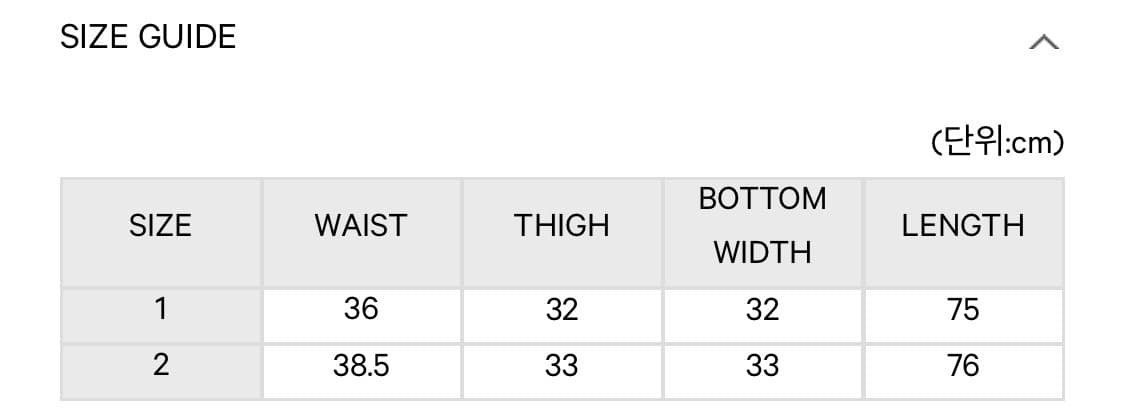Viewport: 1125px width, 409px height.
Task: Click the thigh value for size 1
Action: (x=562, y=310)
